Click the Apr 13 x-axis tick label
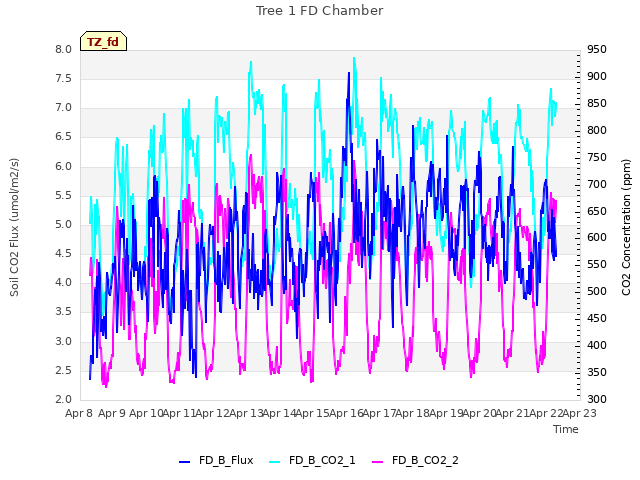The width and height of the screenshot is (640, 480). click(246, 413)
